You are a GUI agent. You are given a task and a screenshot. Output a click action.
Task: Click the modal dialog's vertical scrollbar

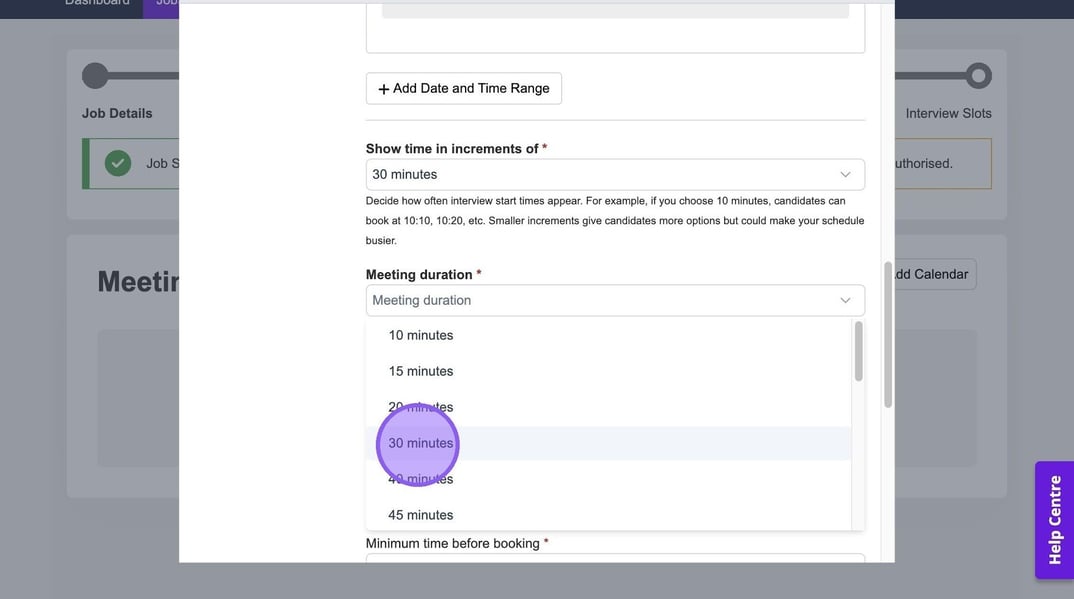coord(887,335)
